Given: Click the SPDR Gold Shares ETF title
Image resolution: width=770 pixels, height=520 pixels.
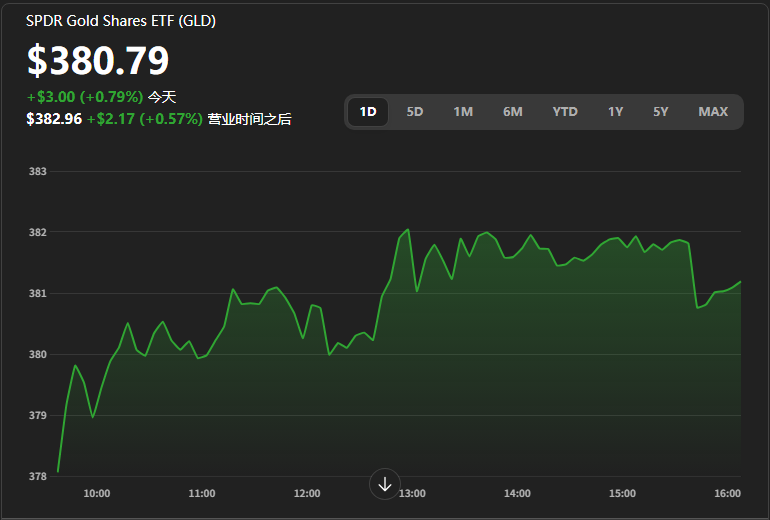Looking at the screenshot, I should click(121, 21).
